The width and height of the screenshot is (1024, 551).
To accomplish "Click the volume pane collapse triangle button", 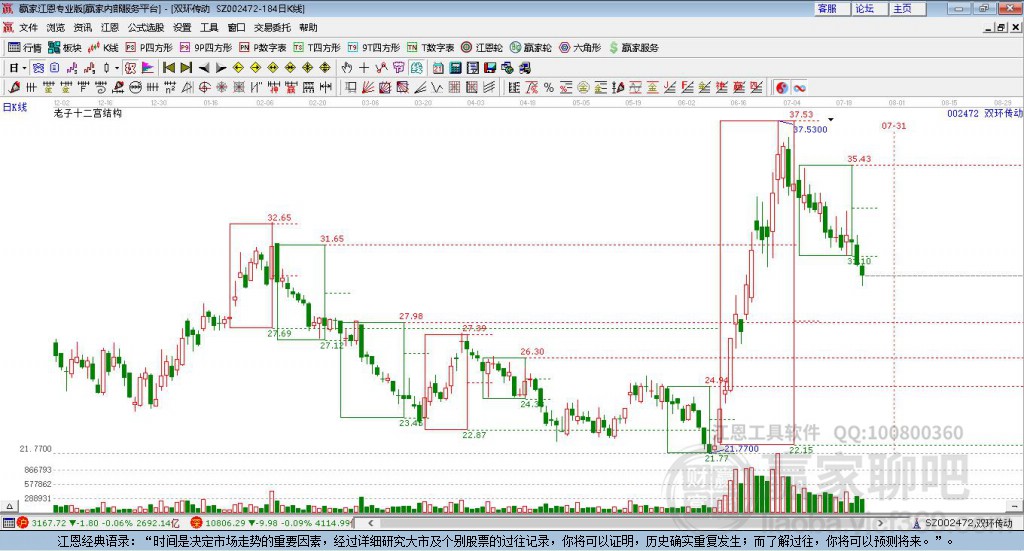I will [9, 506].
